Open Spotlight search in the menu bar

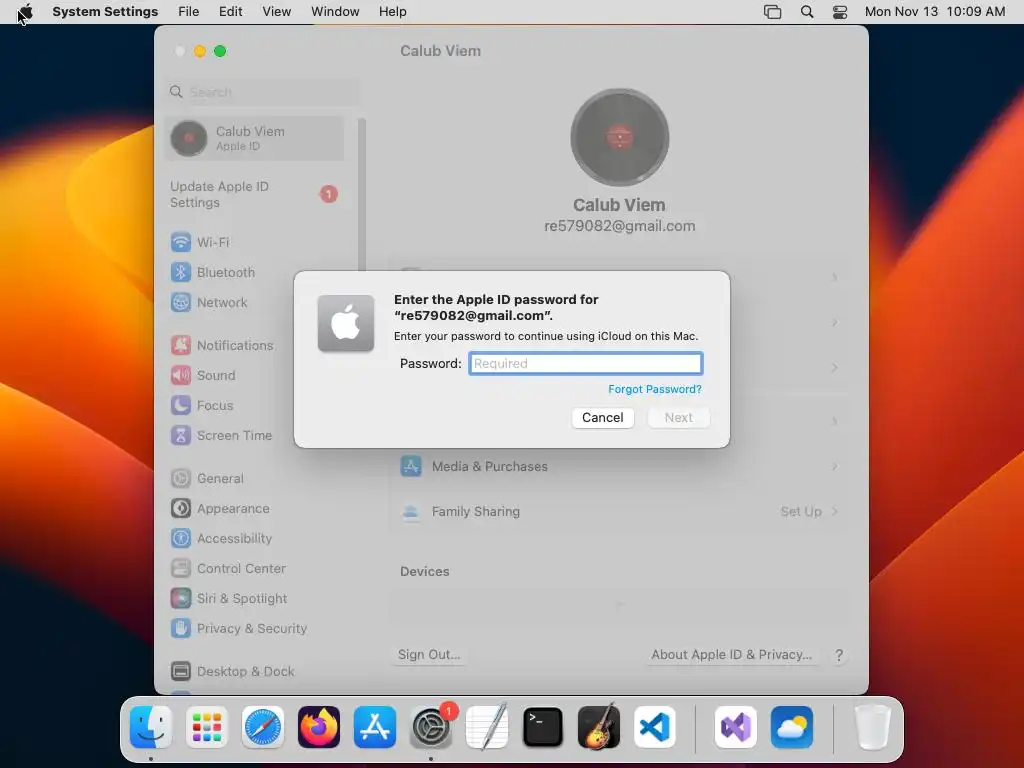pos(807,12)
